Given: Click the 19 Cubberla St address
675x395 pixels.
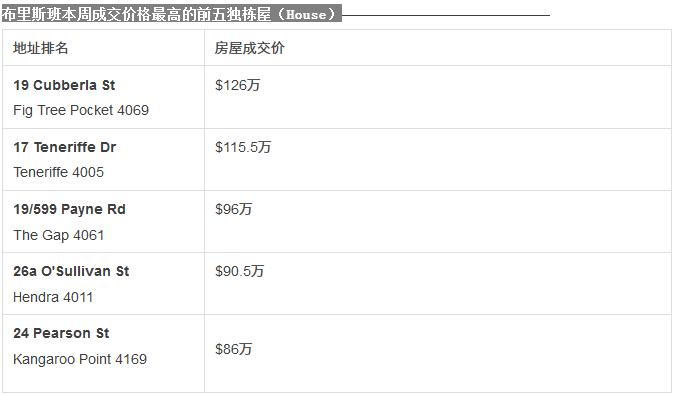Looking at the screenshot, I should [x=64, y=85].
